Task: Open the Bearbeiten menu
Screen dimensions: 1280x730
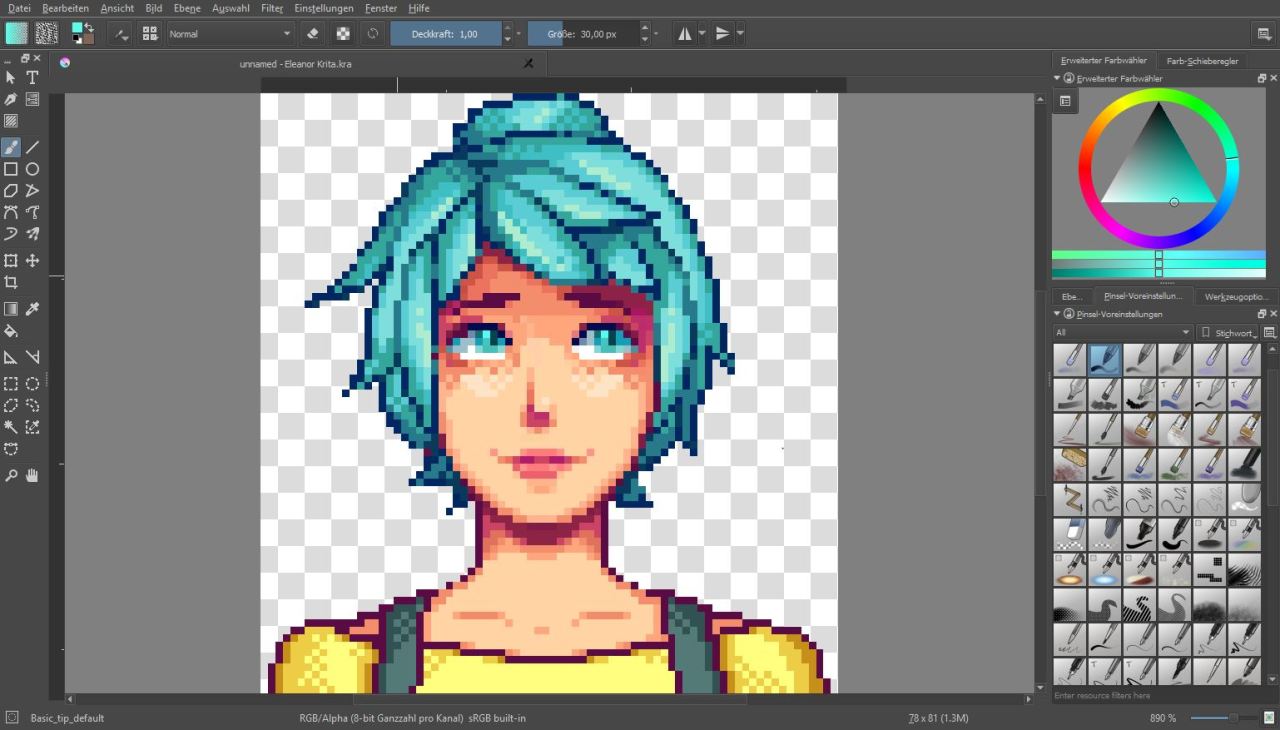Action: coord(65,8)
